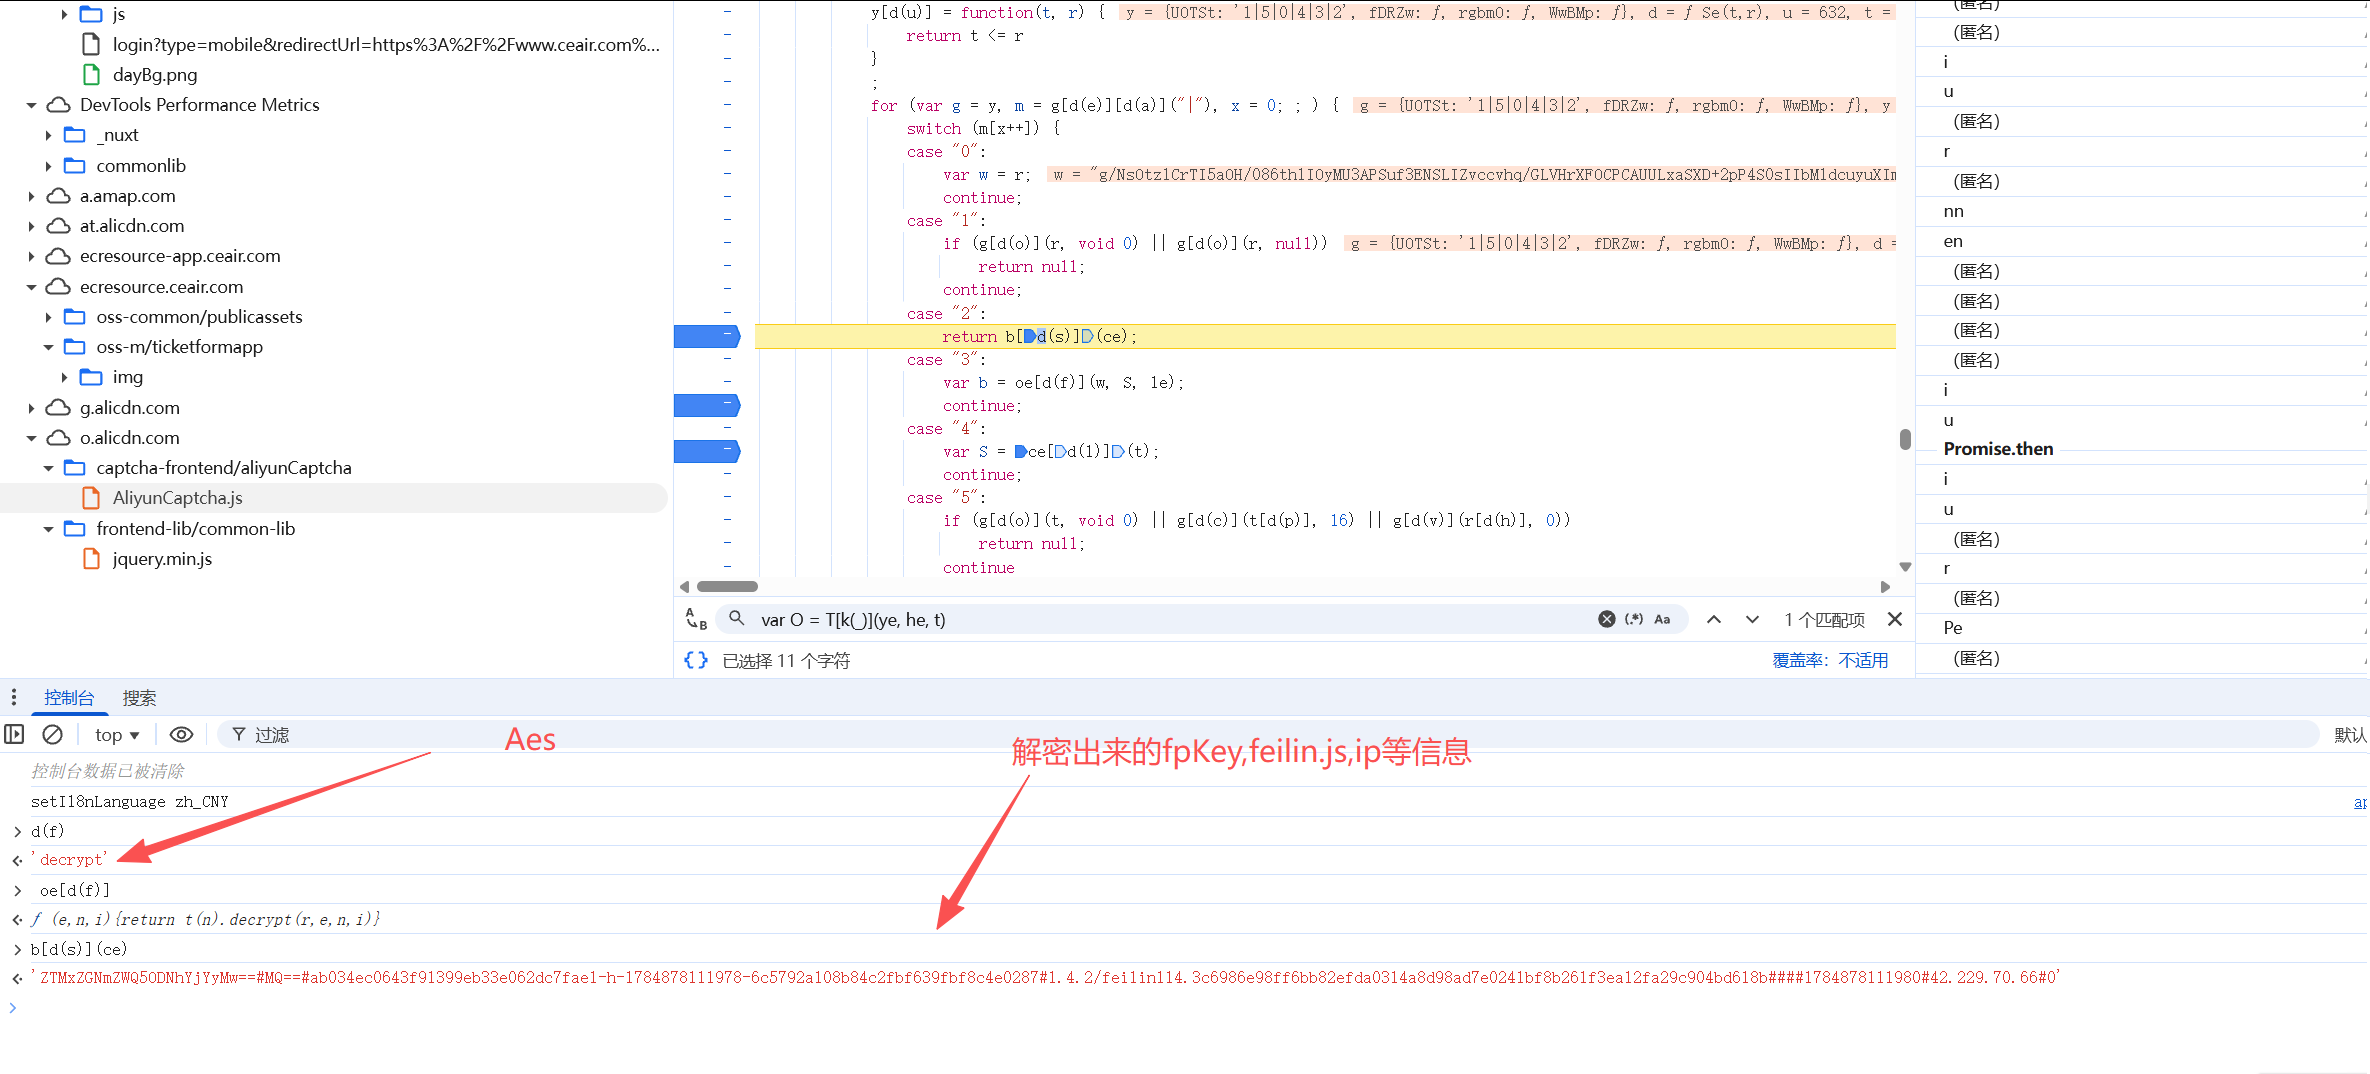Click the scroll-down arrow of the editor
Screen dimensions: 2370x1074
pos(1905,567)
